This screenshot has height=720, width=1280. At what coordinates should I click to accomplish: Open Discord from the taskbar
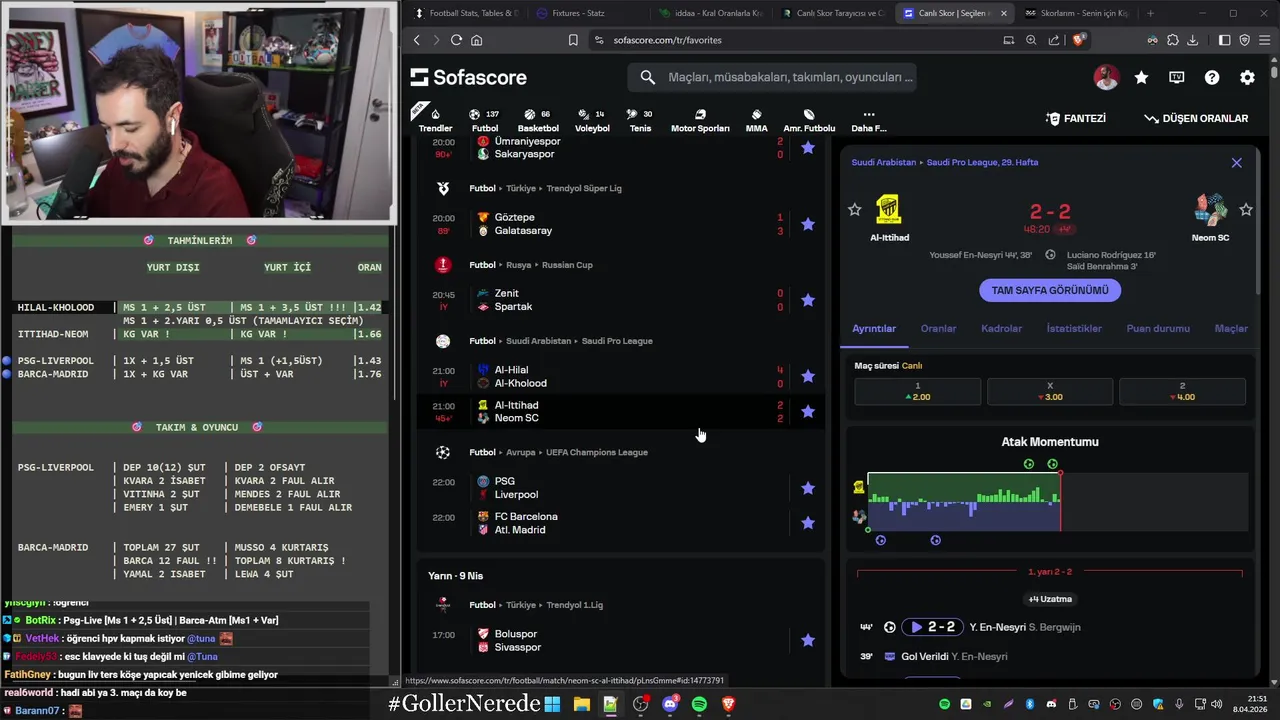(x=670, y=704)
